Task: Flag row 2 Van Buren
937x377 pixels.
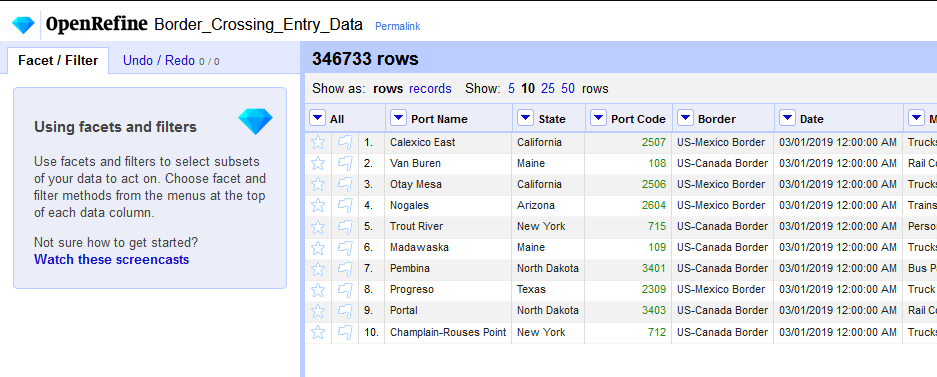Action: [345, 163]
